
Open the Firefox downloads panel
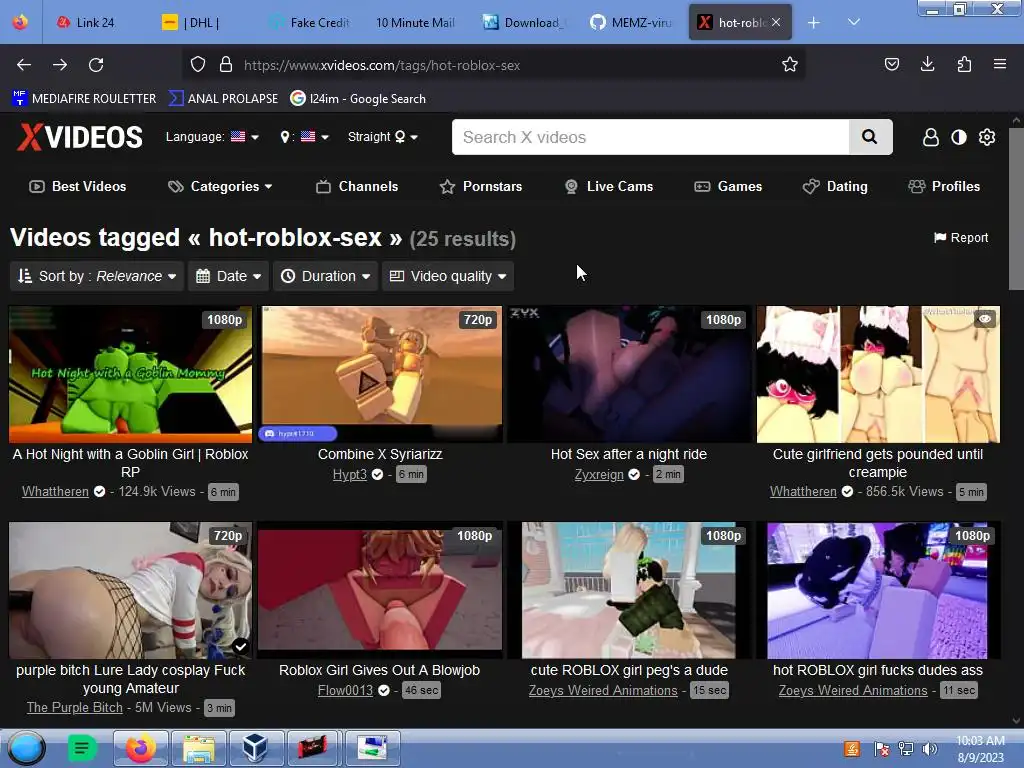point(927,64)
